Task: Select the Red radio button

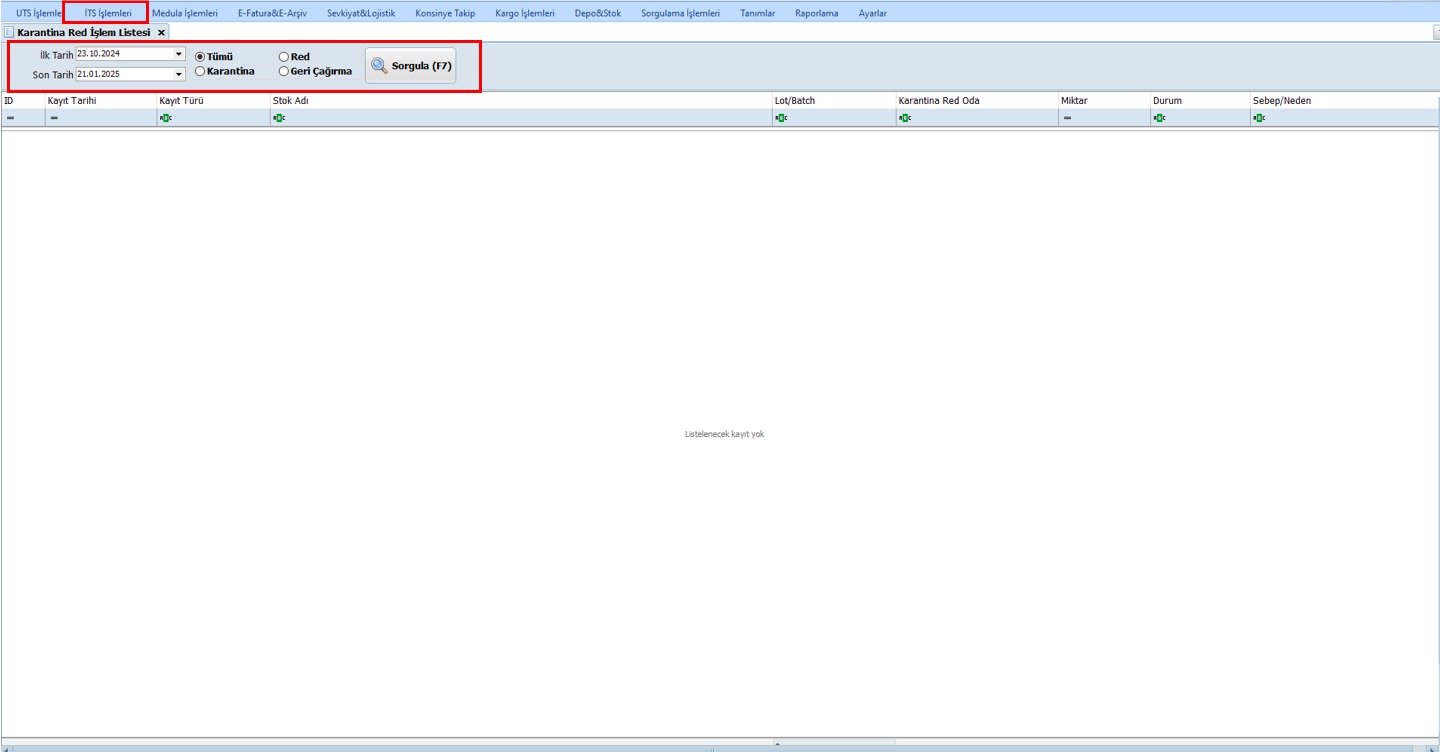Action: (x=284, y=57)
